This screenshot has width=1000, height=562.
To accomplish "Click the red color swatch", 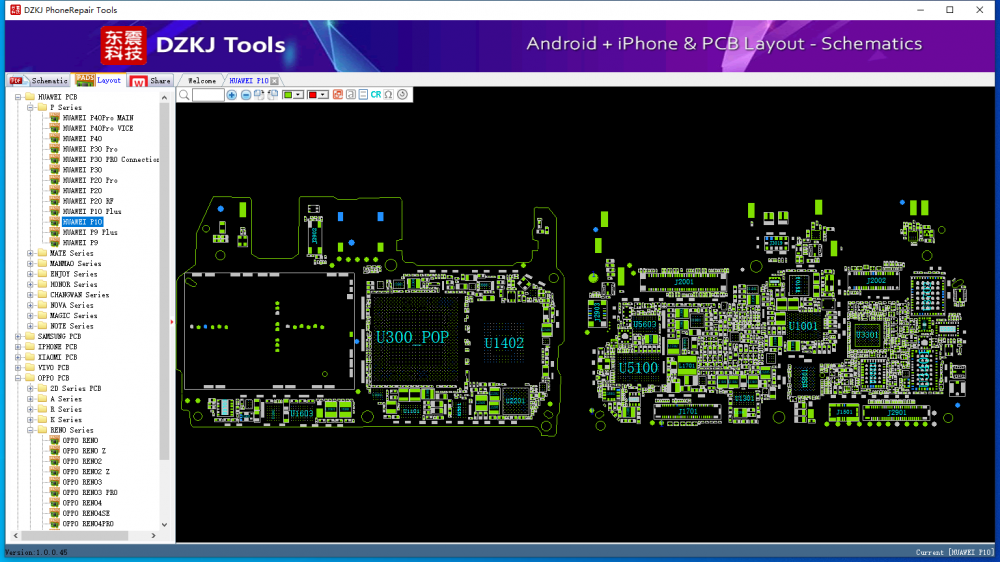I will pos(312,95).
